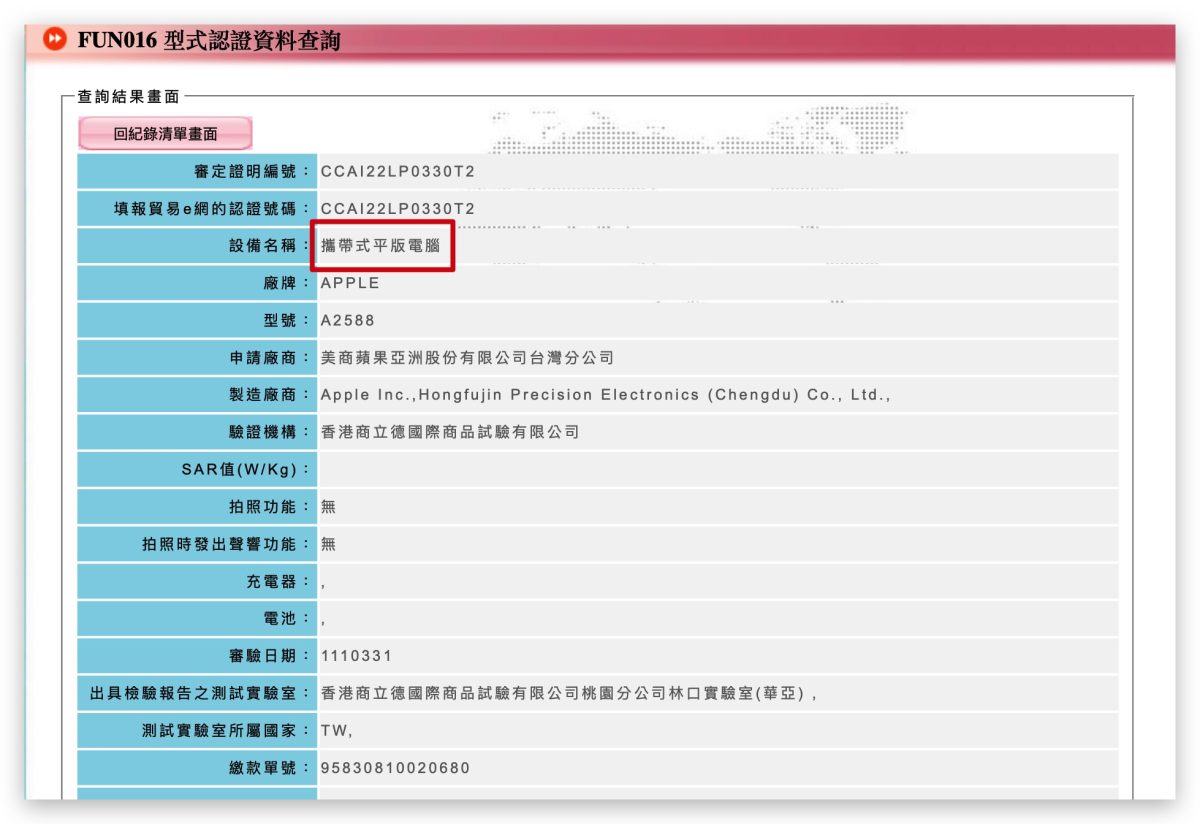Screen dimensions: 1200x824
Task: Click the 製造廠商 label cell
Action: pyautogui.click(x=198, y=395)
